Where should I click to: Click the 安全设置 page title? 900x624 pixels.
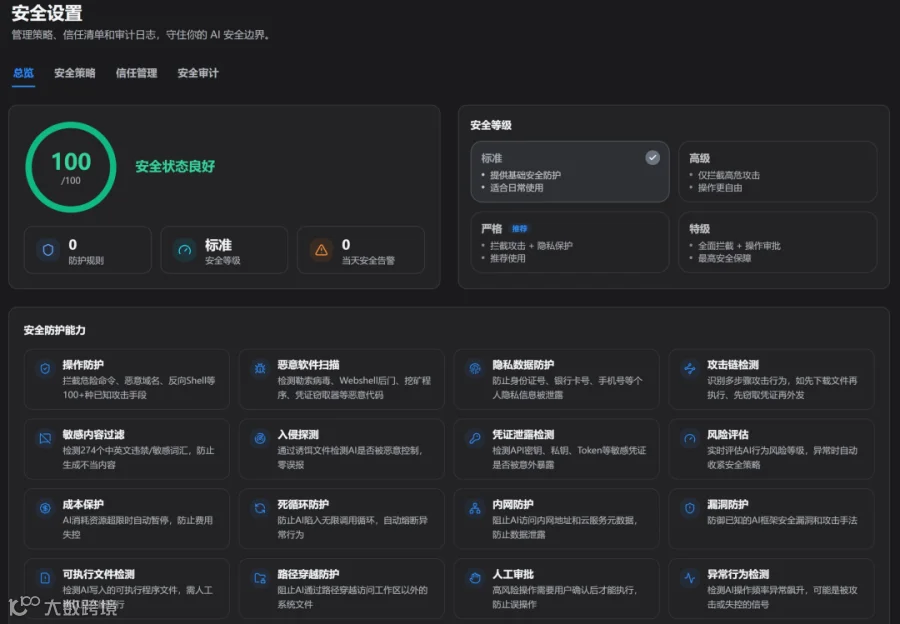[47, 13]
